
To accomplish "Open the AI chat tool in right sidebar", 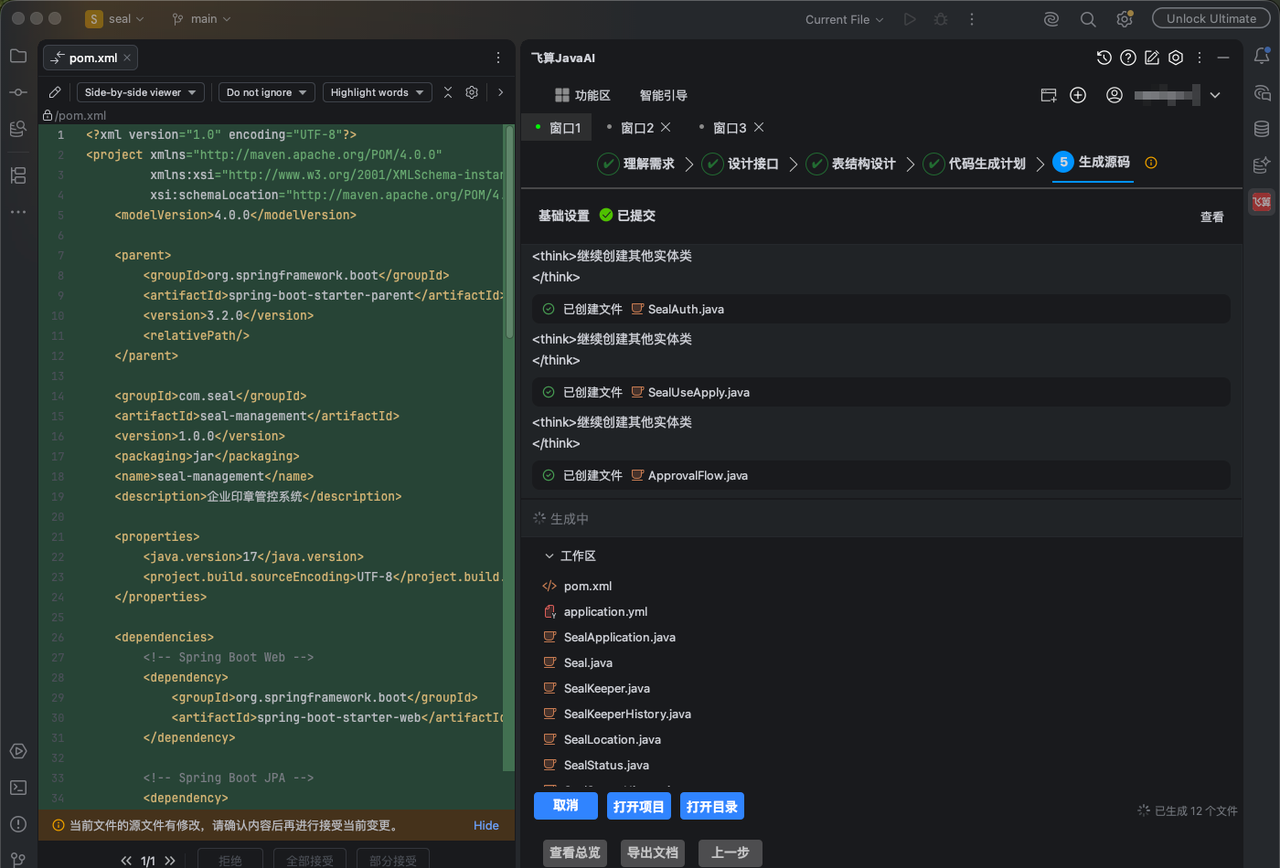I will point(1262,93).
